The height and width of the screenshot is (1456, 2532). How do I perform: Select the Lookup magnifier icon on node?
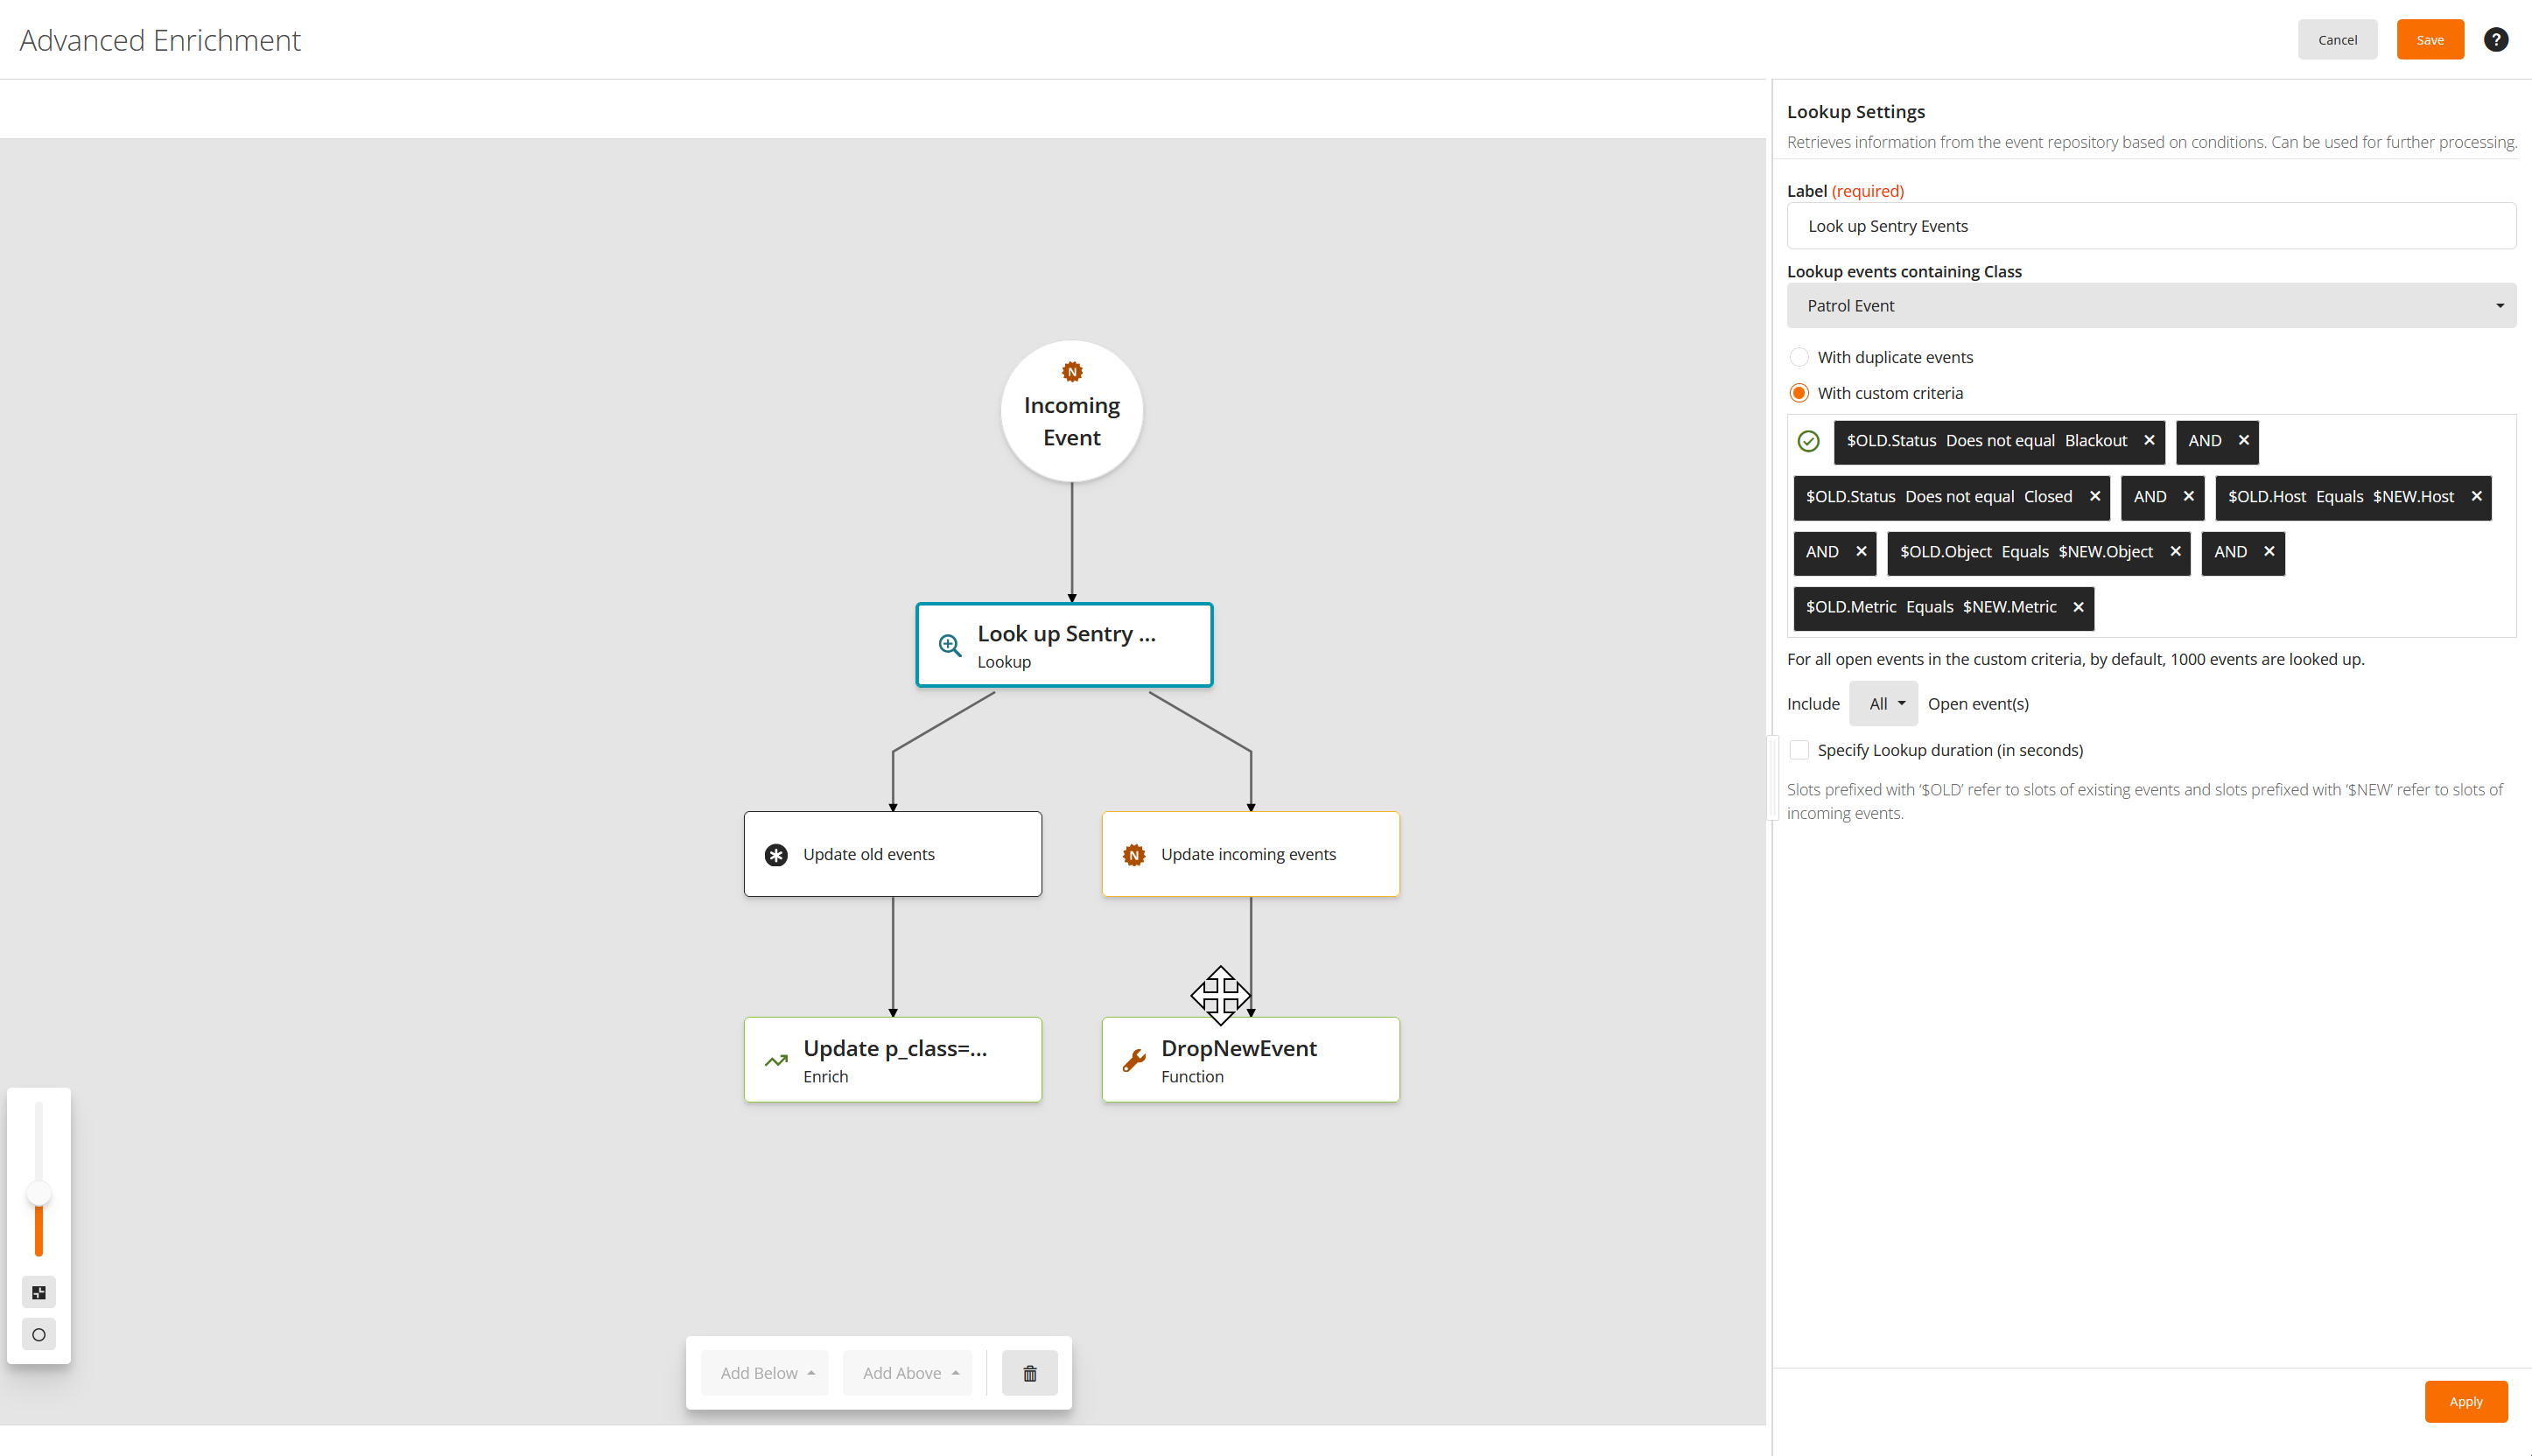click(949, 645)
